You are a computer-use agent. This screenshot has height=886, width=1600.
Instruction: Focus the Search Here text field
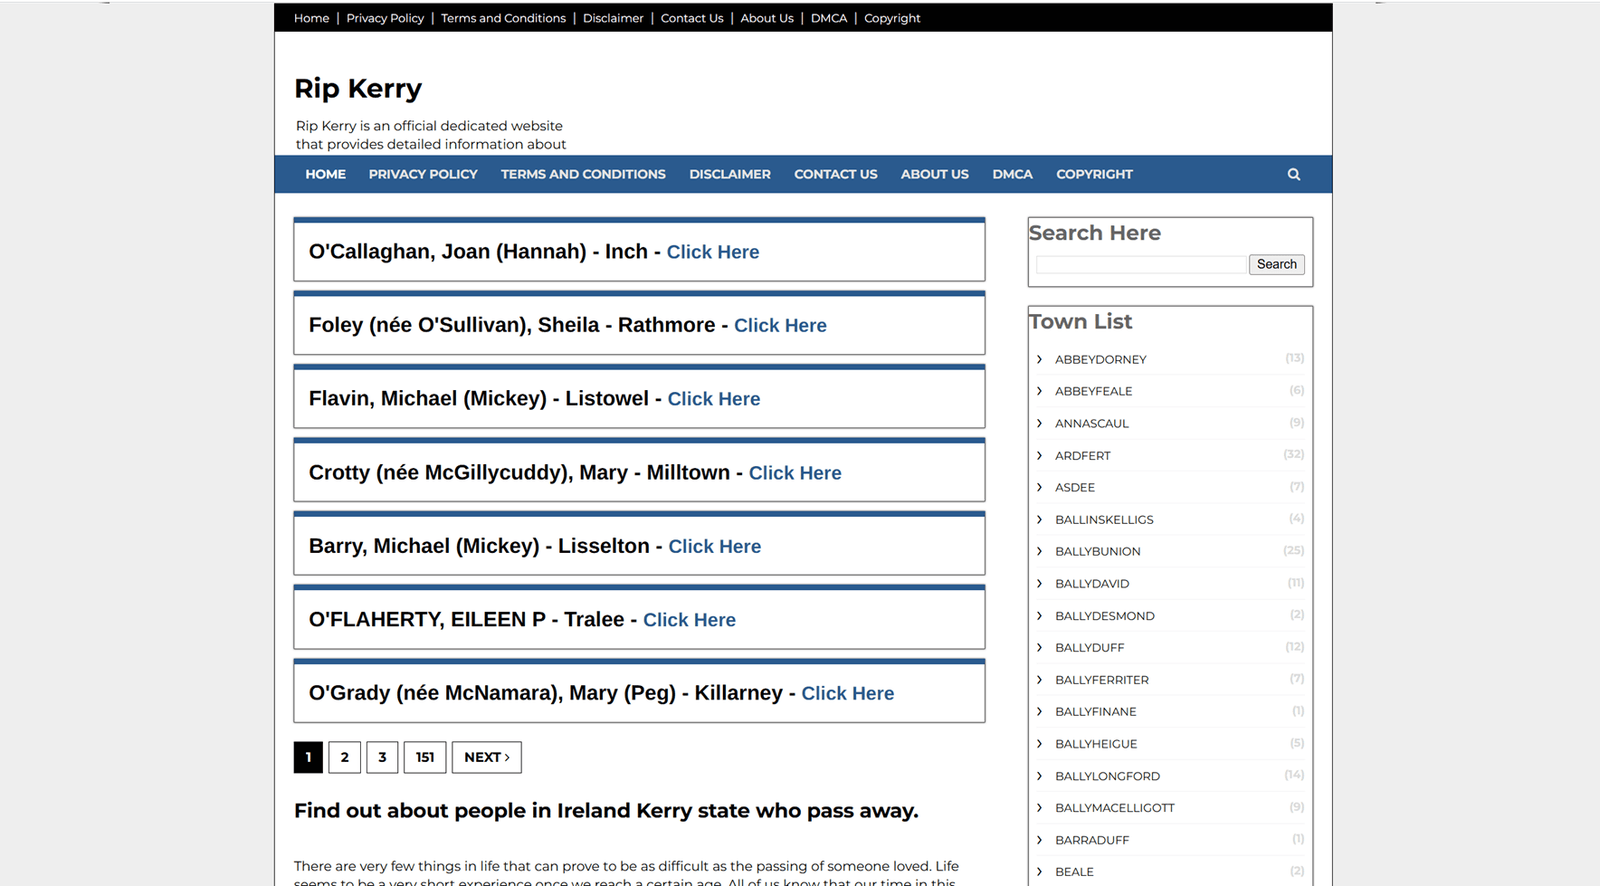1141,264
